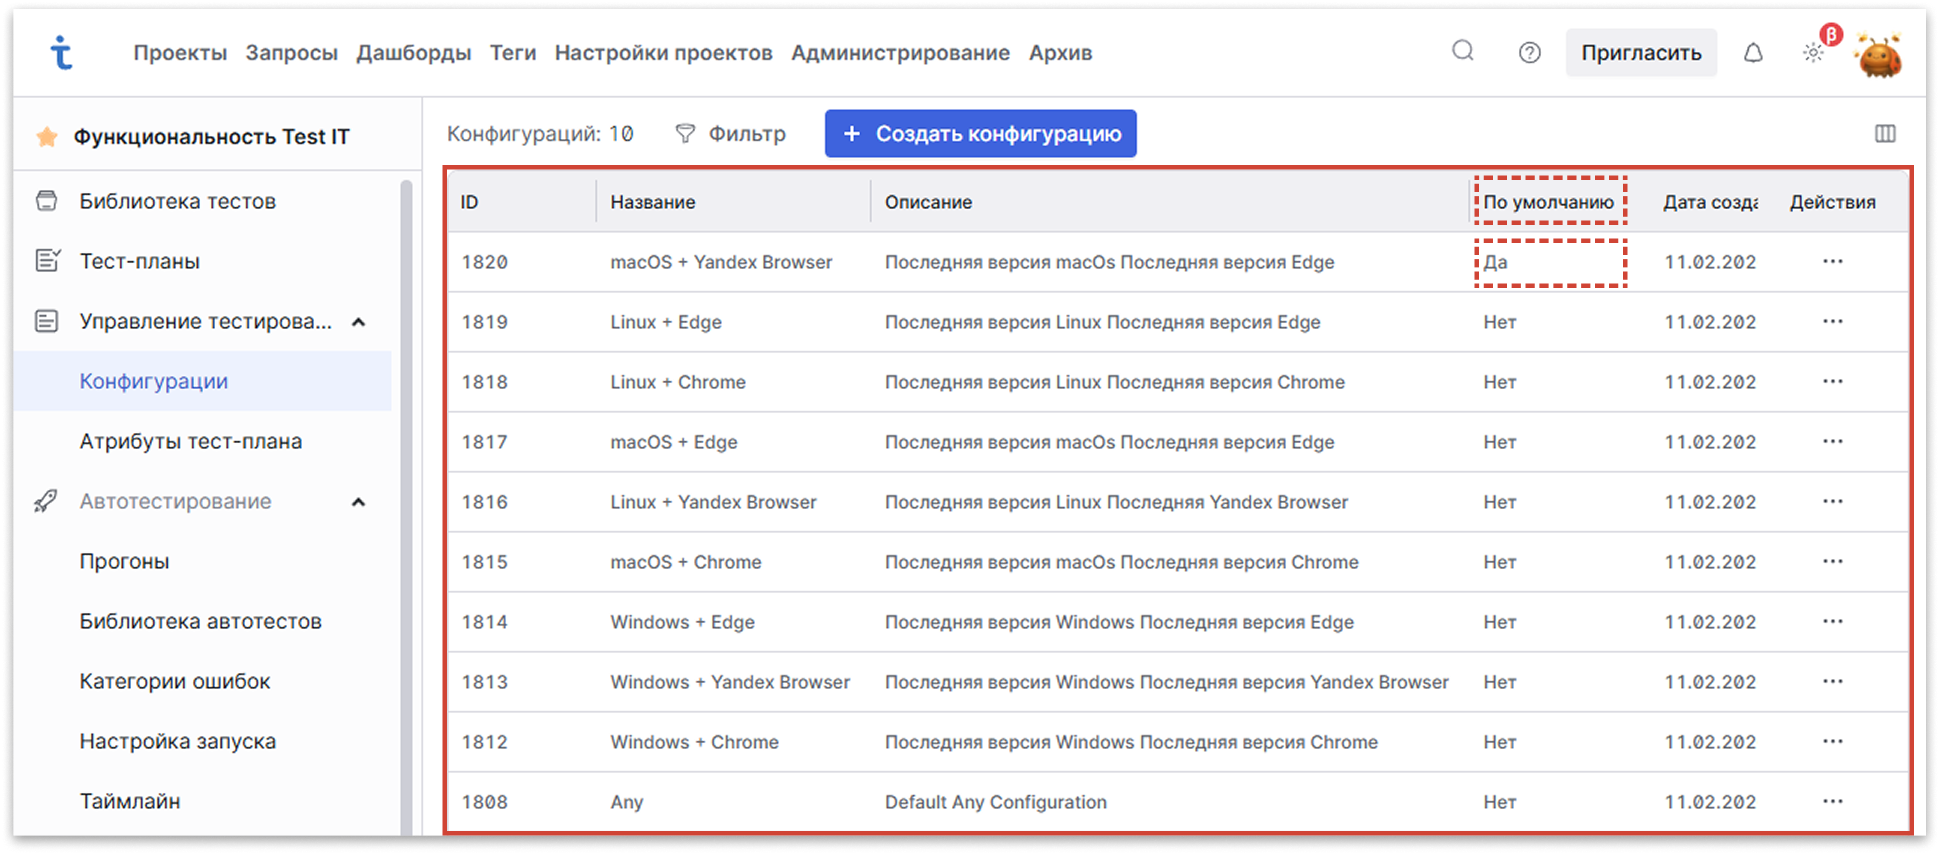Click the favorite star next to project name
Screen dimensions: 1940x855
click(46, 137)
